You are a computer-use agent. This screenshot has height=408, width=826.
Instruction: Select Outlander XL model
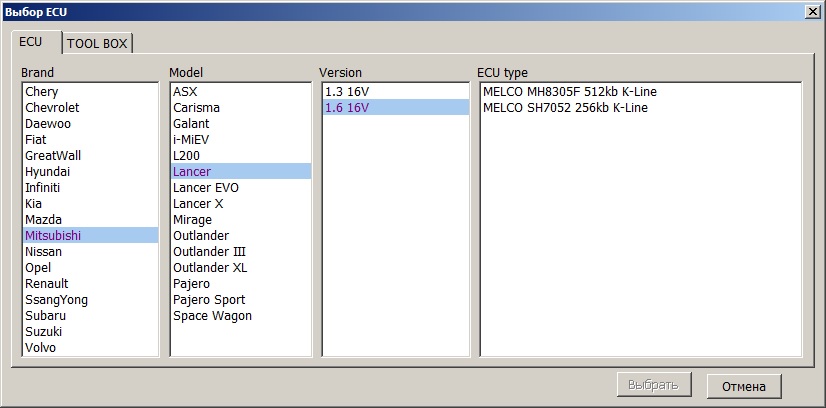click(x=241, y=267)
